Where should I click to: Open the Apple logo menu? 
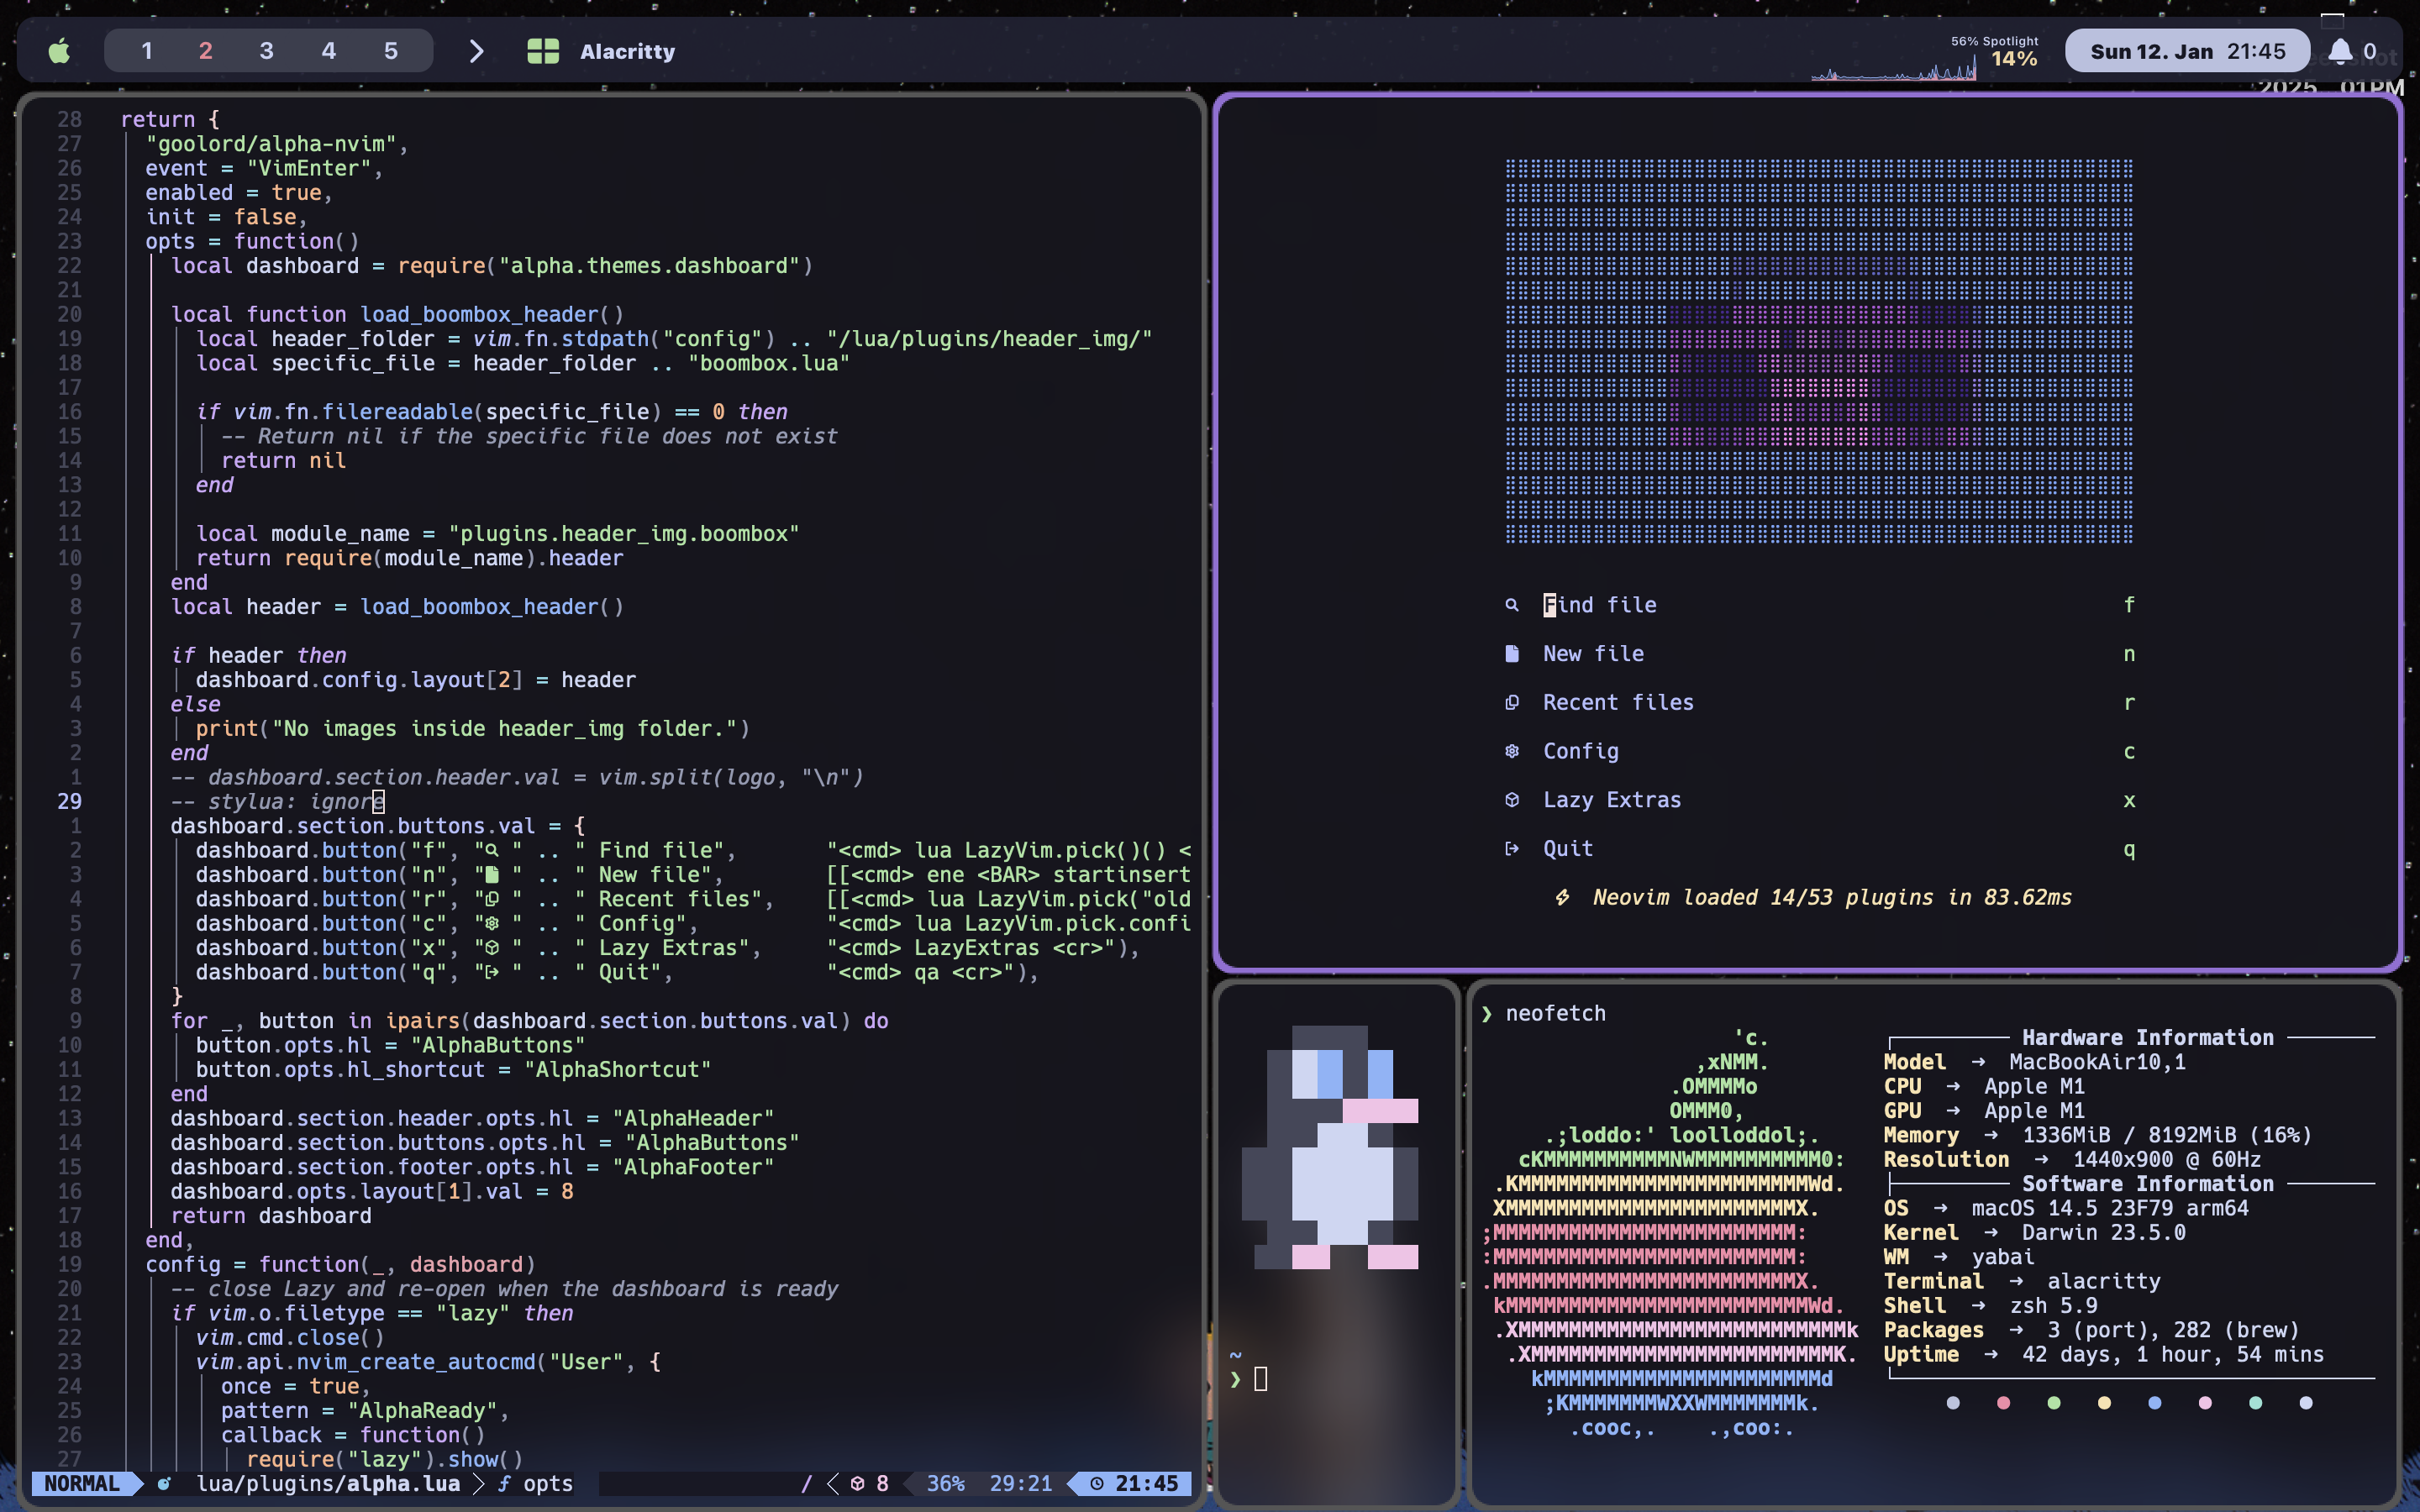tap(59, 51)
